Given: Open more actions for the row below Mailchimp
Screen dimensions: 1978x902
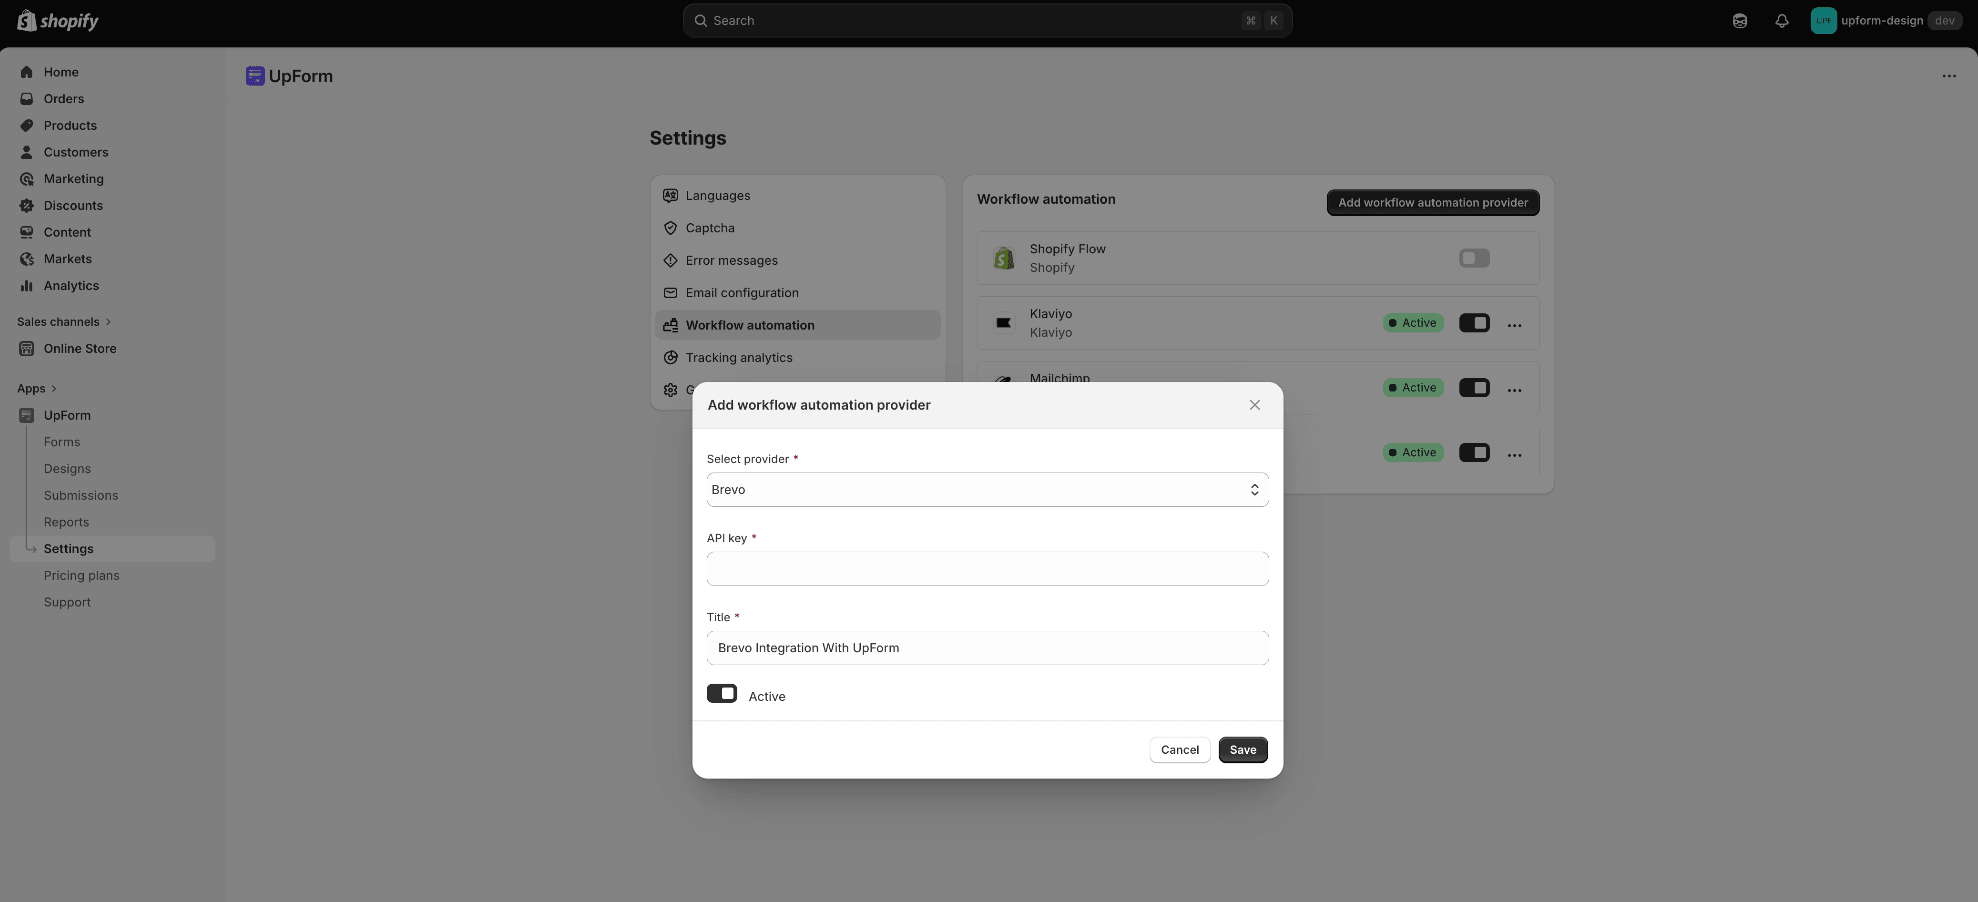Looking at the screenshot, I should point(1514,454).
